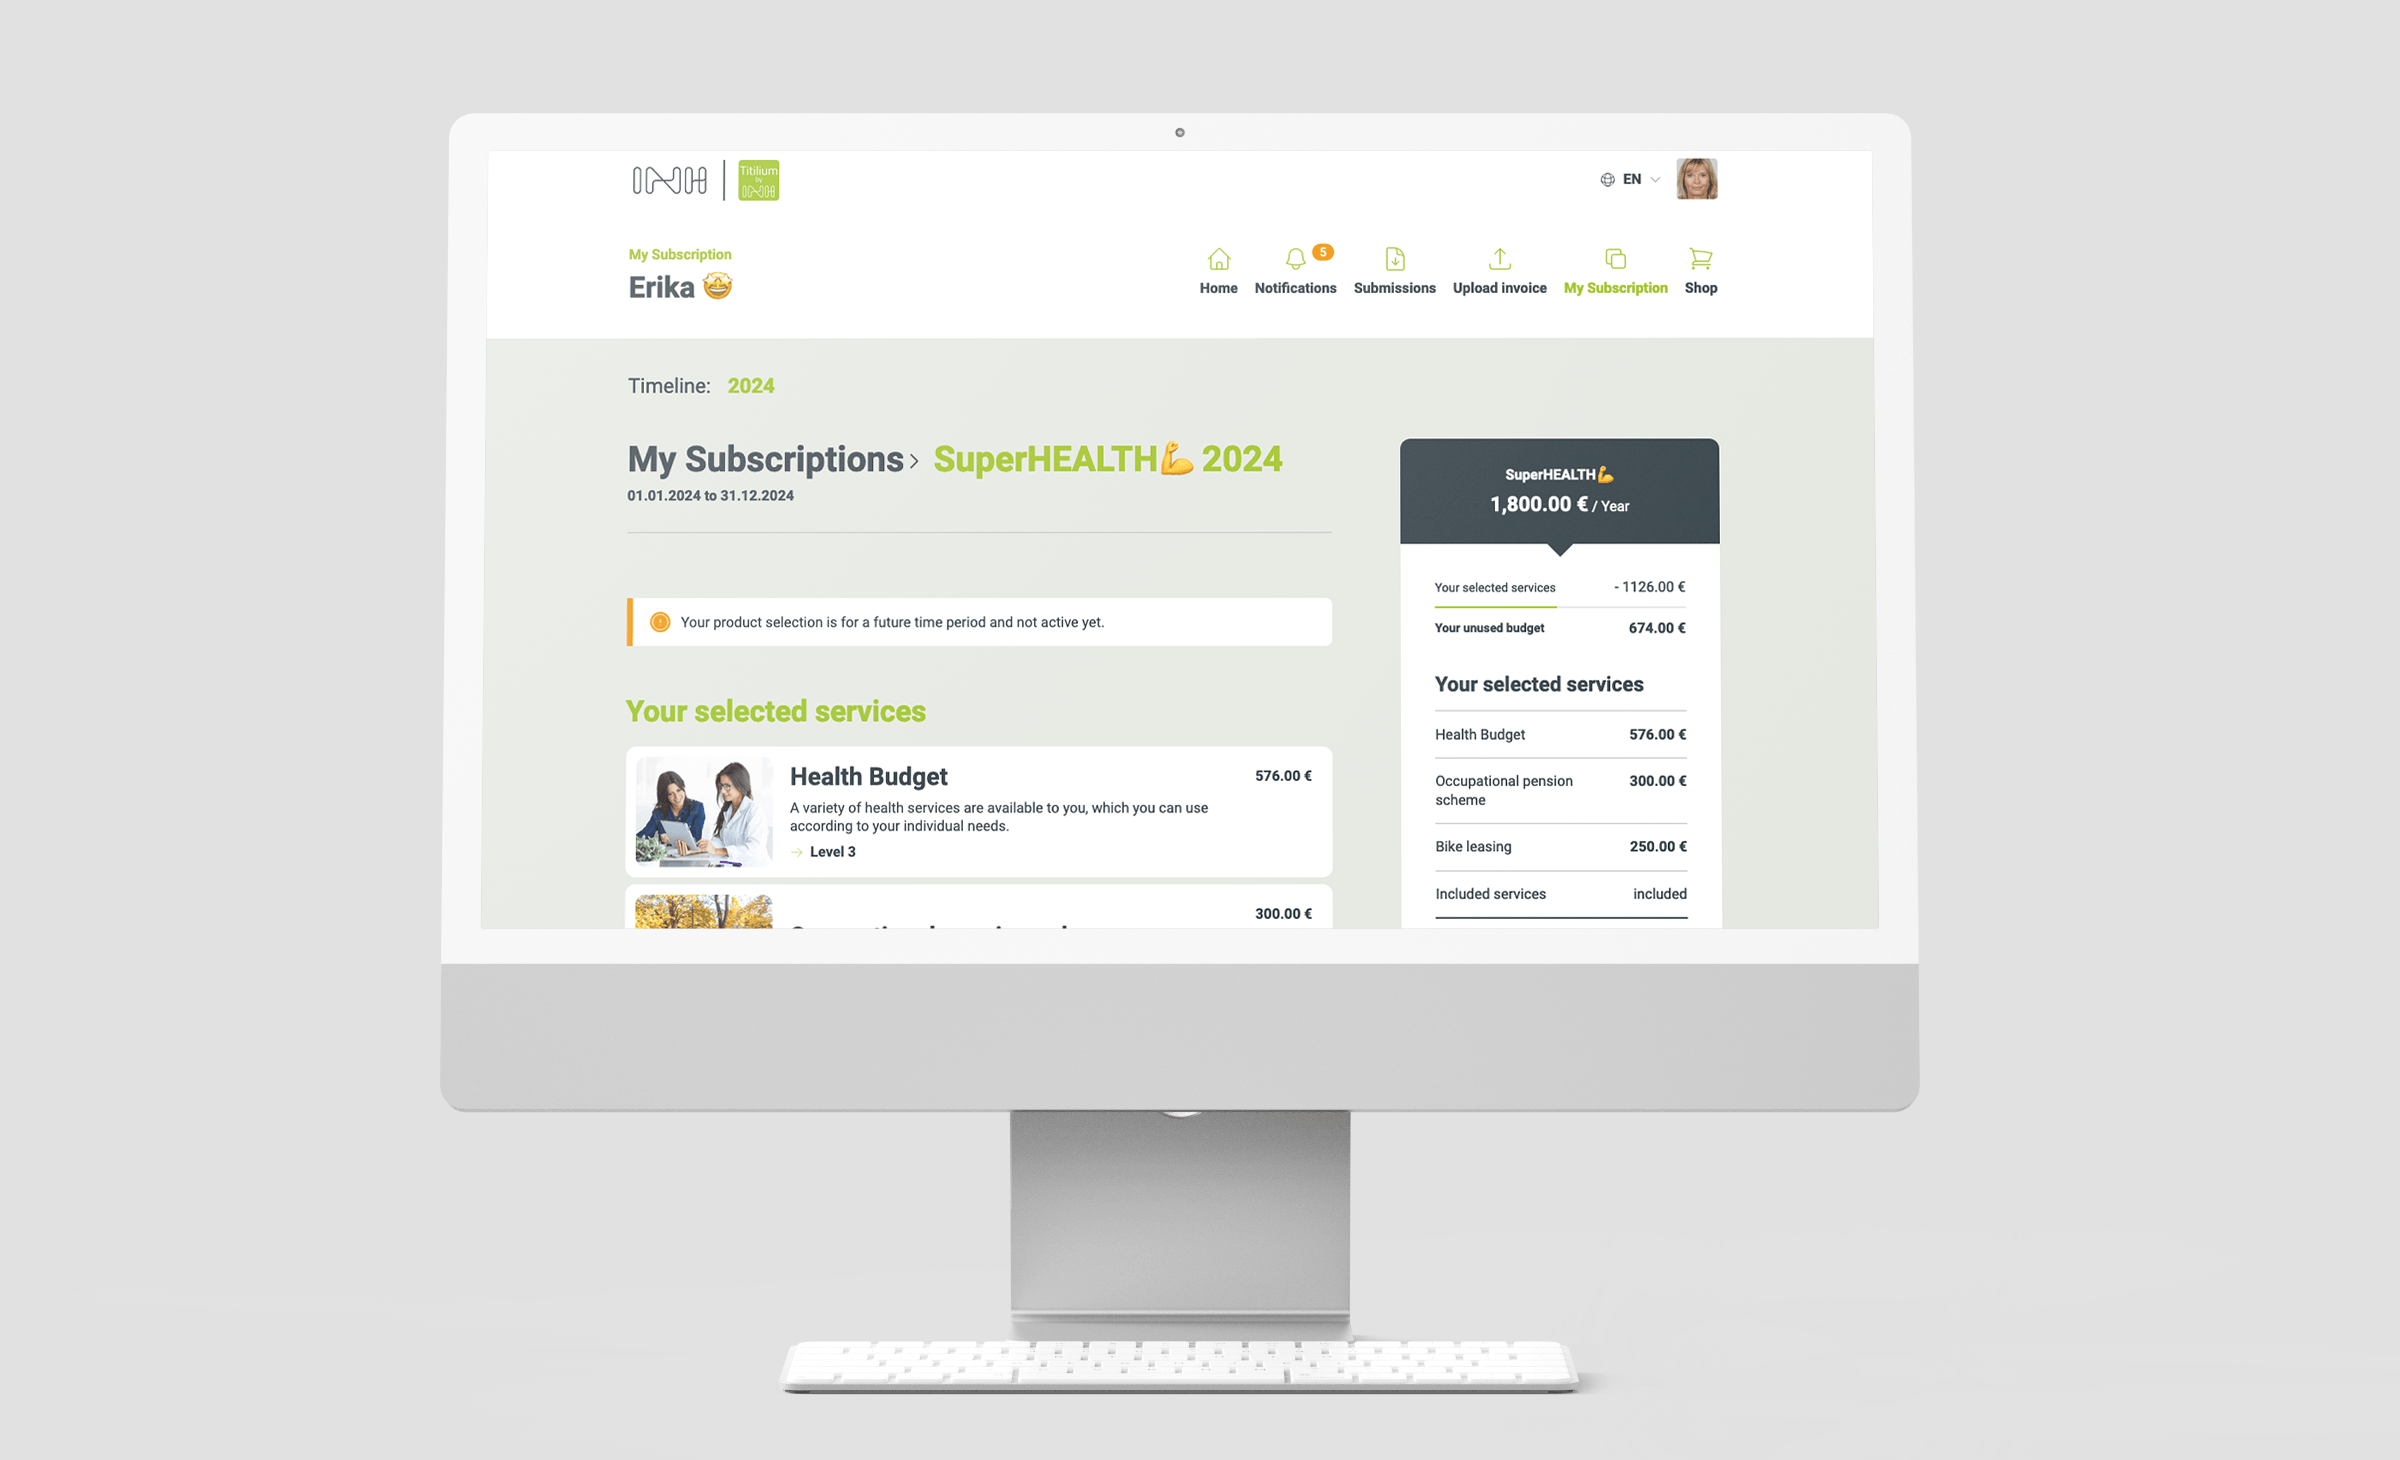Select the My Subscription icon
Image resolution: width=2400 pixels, height=1460 pixels.
click(1615, 260)
